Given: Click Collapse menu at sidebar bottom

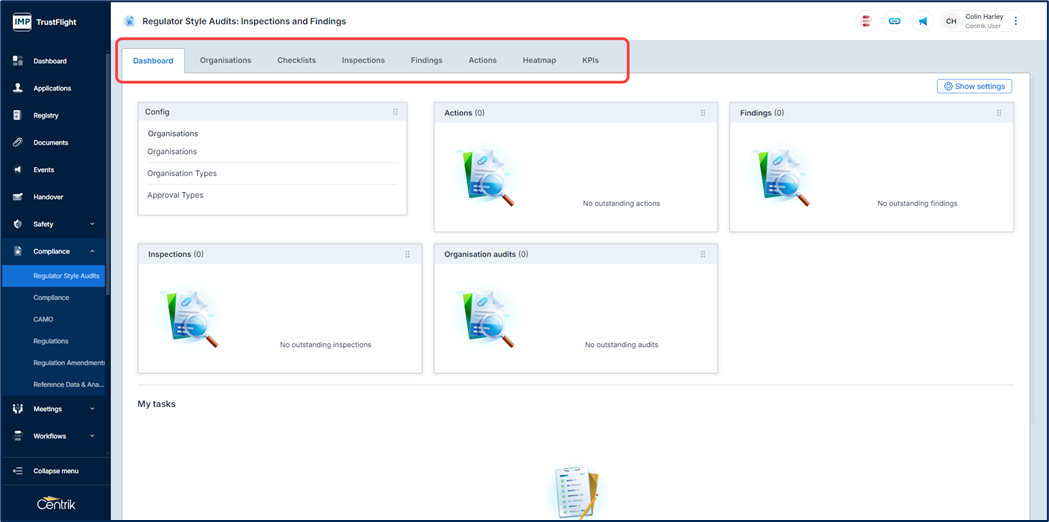Looking at the screenshot, I should pos(55,471).
